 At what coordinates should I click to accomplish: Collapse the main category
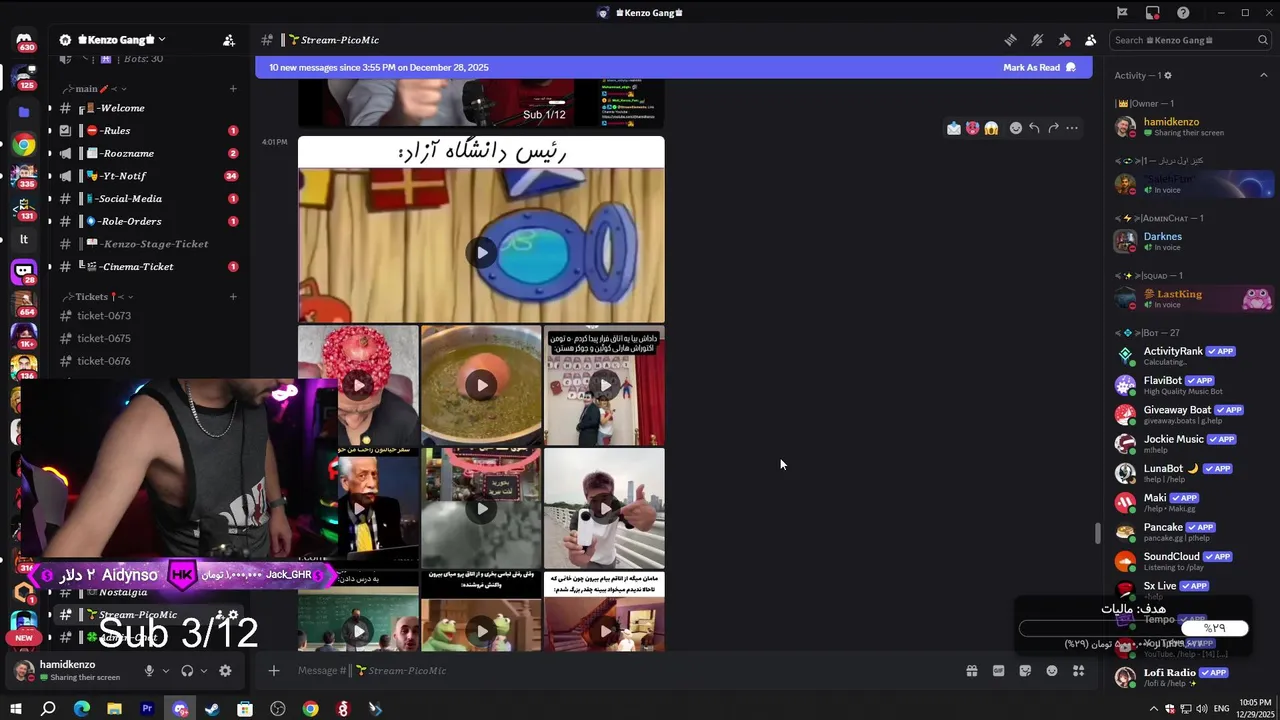pyautogui.click(x=93, y=89)
